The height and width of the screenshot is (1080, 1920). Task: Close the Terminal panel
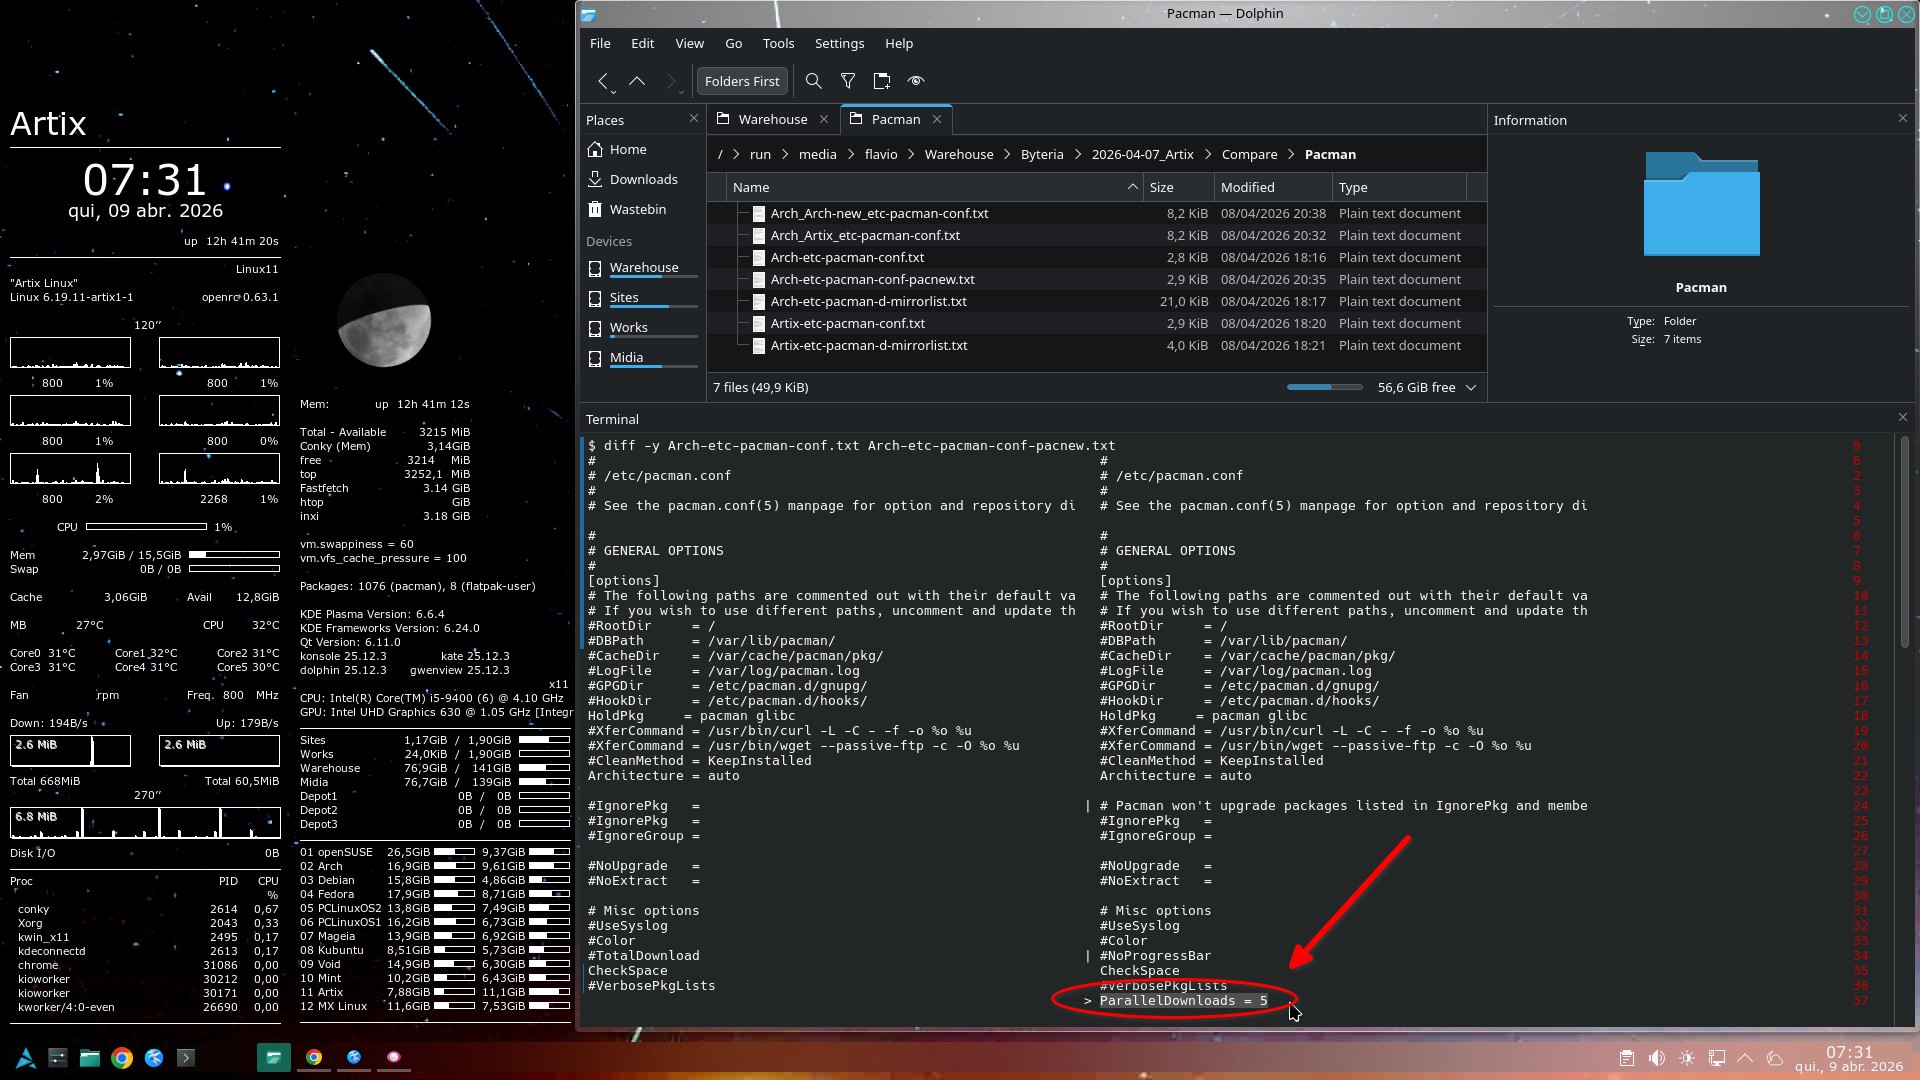point(1902,417)
